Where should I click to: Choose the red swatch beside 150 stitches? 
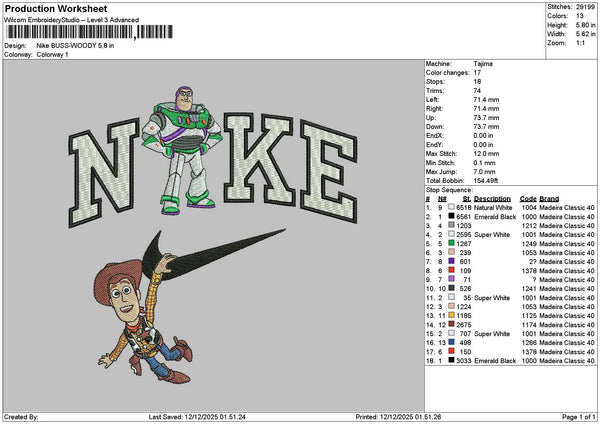click(452, 351)
